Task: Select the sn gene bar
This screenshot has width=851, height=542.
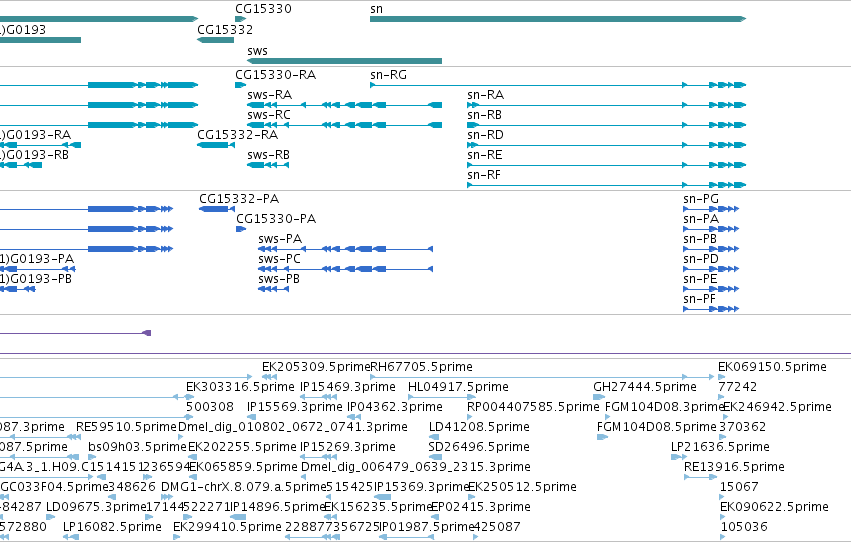Action: pos(558,19)
